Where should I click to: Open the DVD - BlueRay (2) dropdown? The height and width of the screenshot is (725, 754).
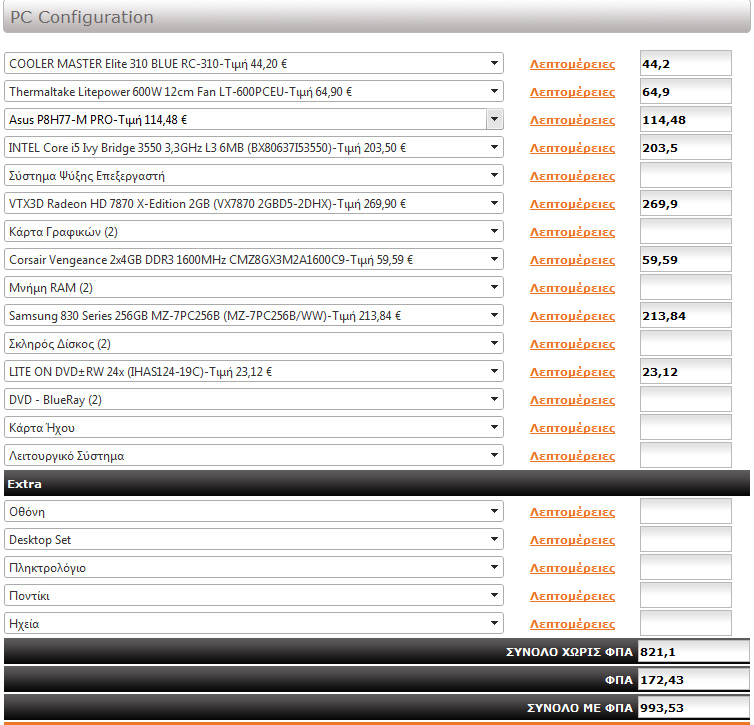[254, 399]
